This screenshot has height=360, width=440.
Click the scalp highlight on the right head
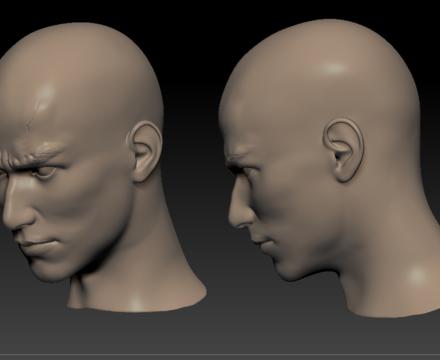point(333,68)
